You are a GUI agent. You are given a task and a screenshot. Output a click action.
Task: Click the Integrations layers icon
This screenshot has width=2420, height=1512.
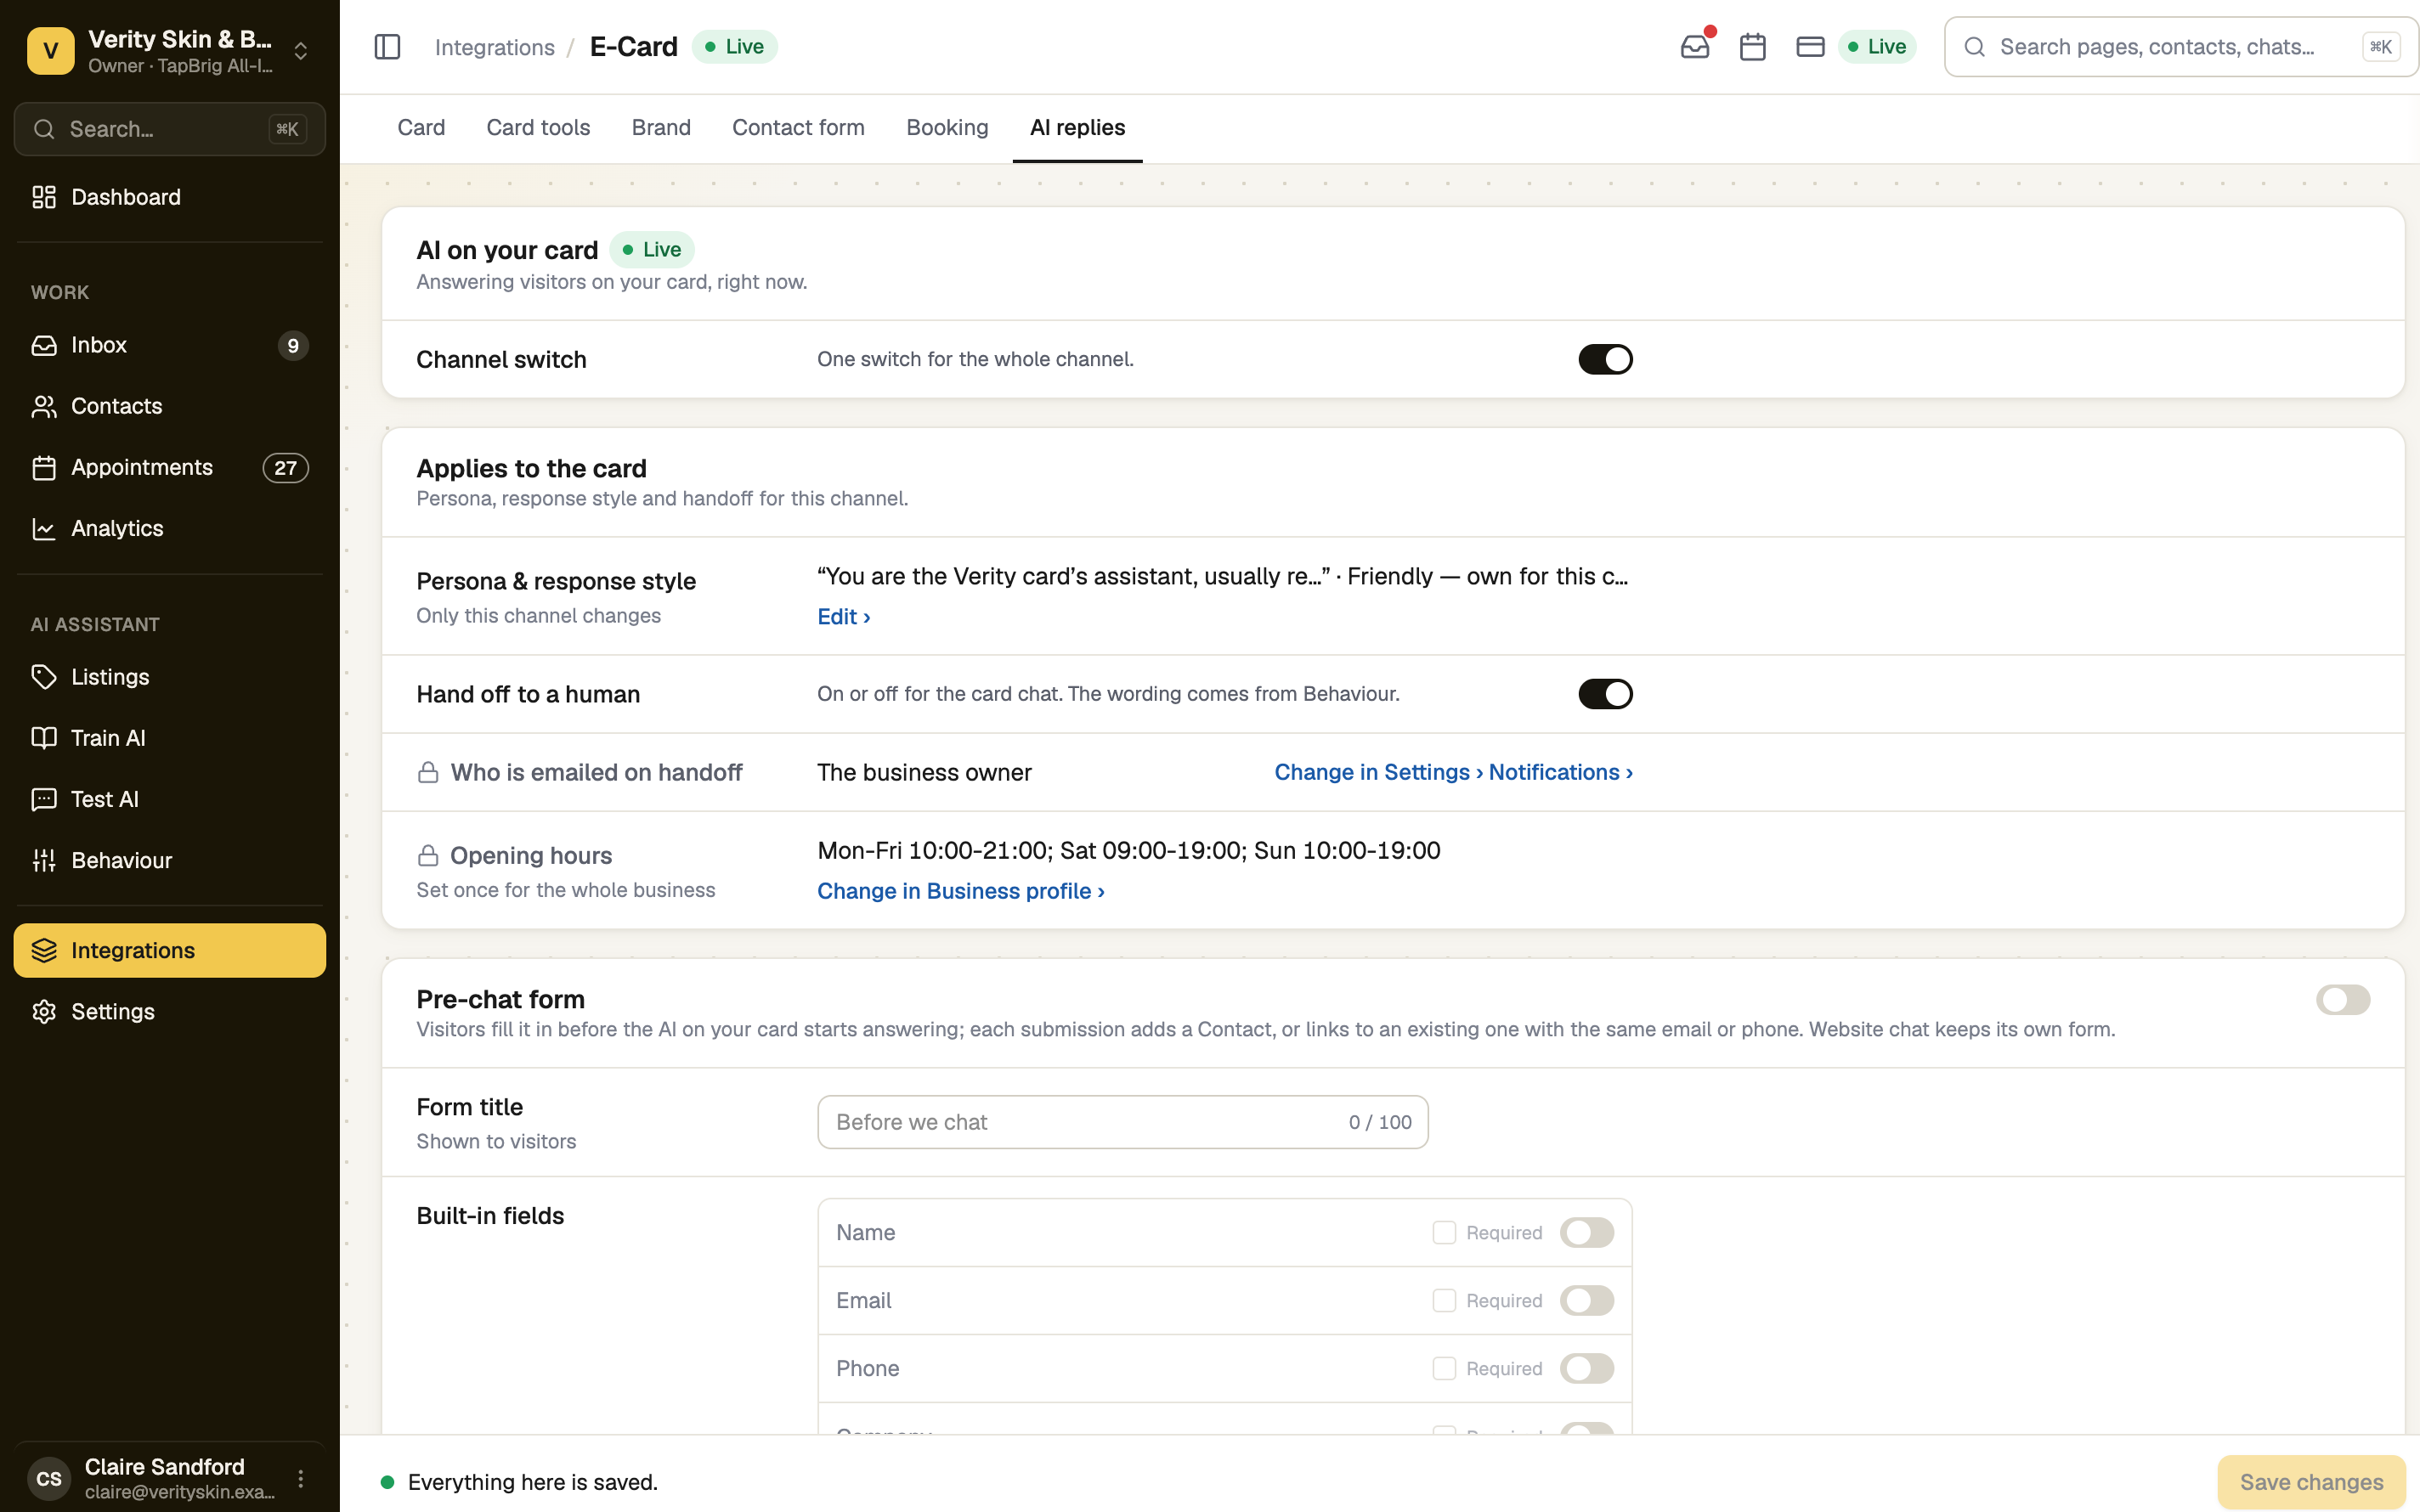[x=44, y=950]
